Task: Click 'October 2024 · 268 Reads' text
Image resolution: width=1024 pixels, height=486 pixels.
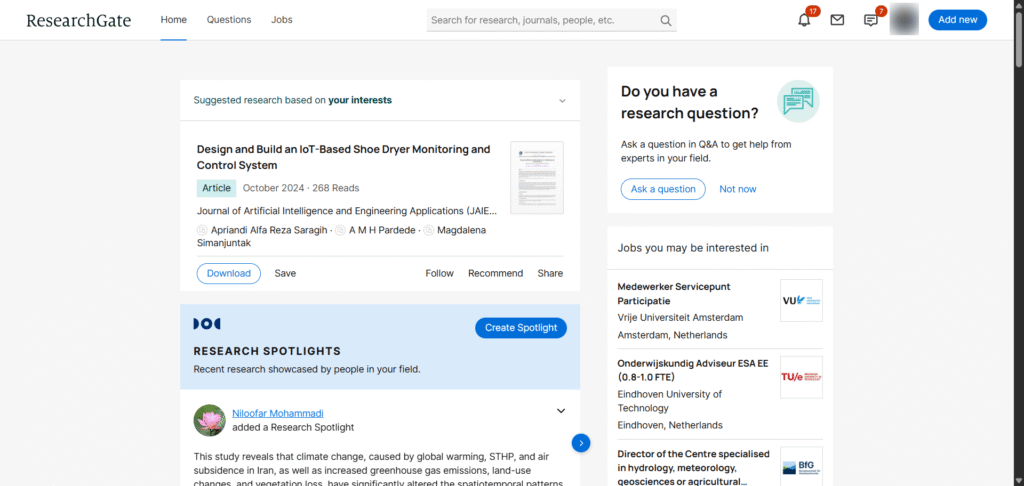Action: (301, 188)
